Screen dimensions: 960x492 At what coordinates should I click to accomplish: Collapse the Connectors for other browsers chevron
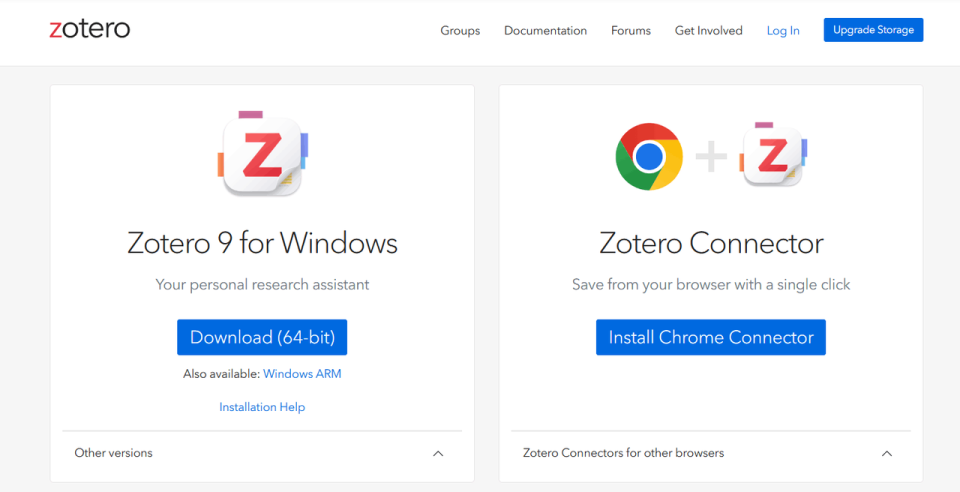pos(887,453)
